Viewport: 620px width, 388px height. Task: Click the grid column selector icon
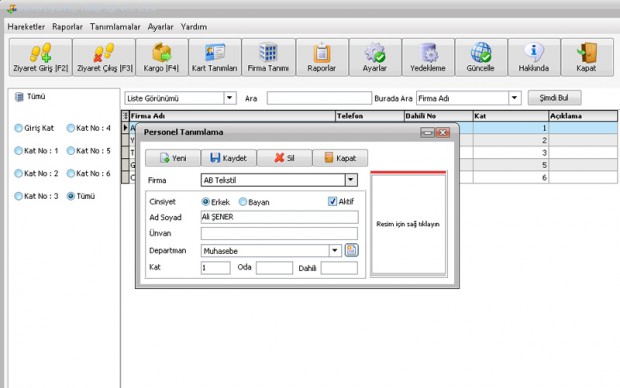coord(125,116)
